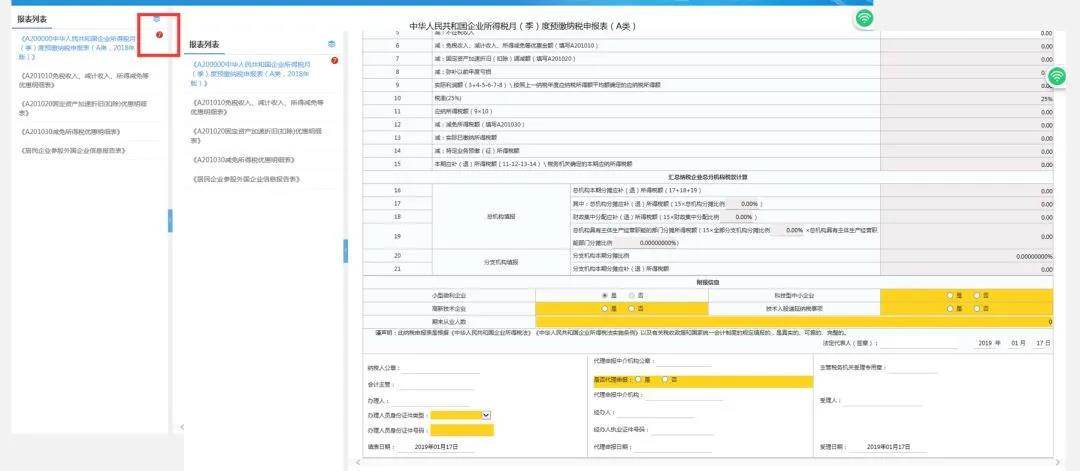This screenshot has width=1080, height=471.
Task: Open A201030 减免所得税优惠明细表 in the left list
Action: [x=70, y=131]
